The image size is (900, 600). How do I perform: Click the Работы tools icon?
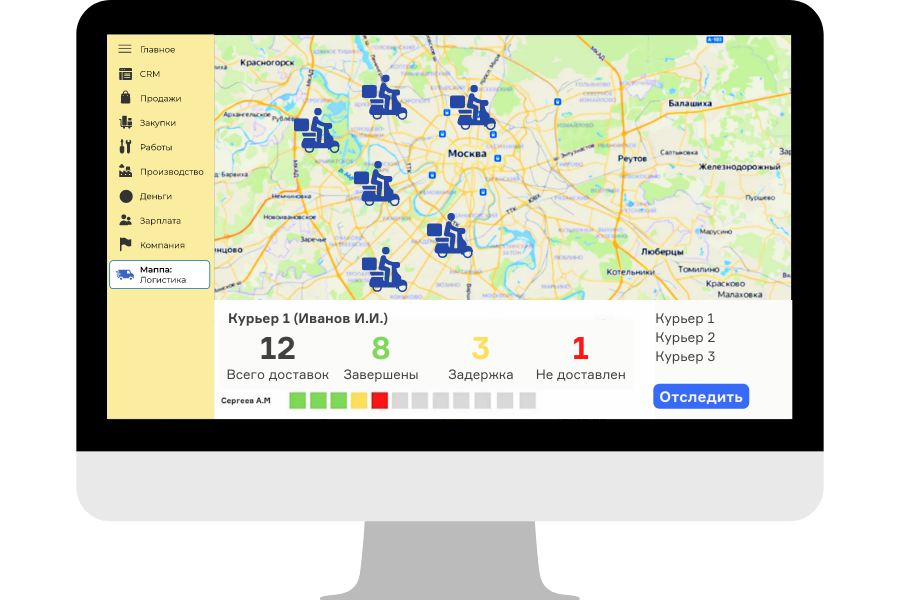[x=125, y=147]
